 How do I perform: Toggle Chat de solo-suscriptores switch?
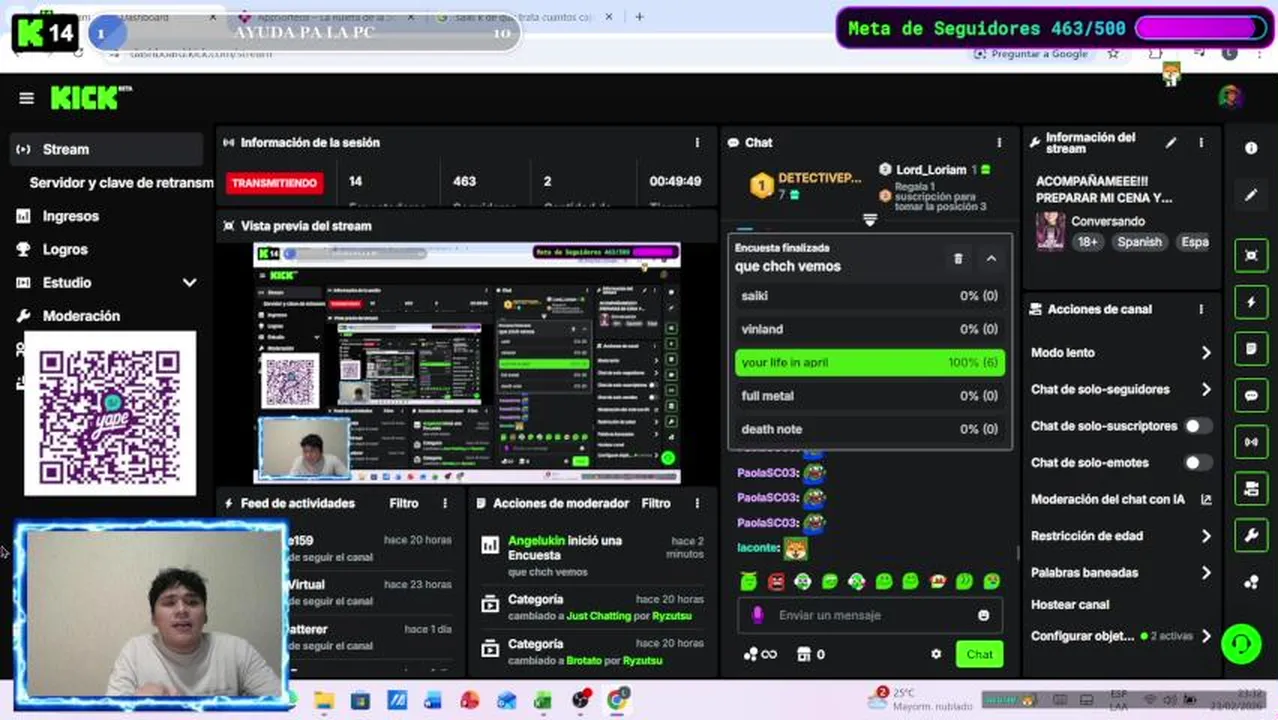1198,426
